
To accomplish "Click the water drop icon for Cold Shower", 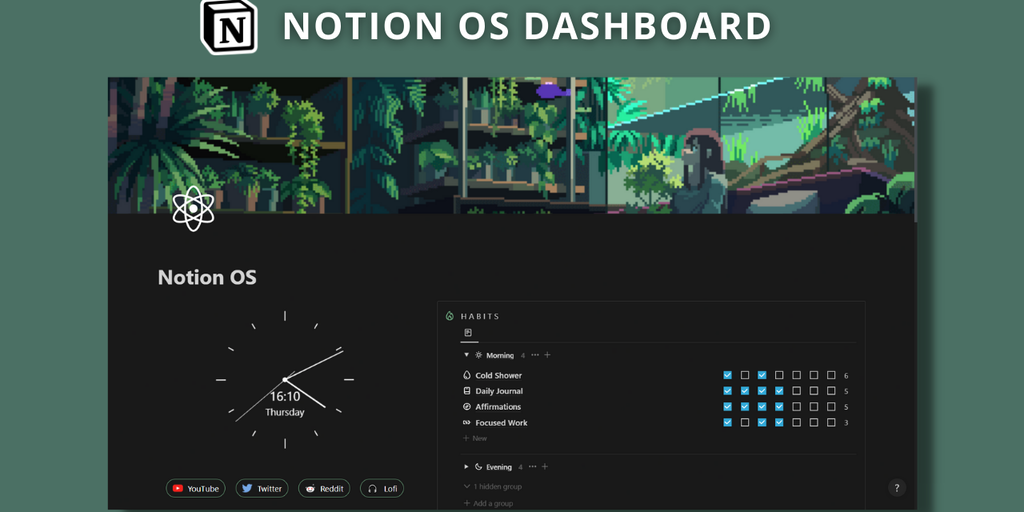I will coord(466,376).
